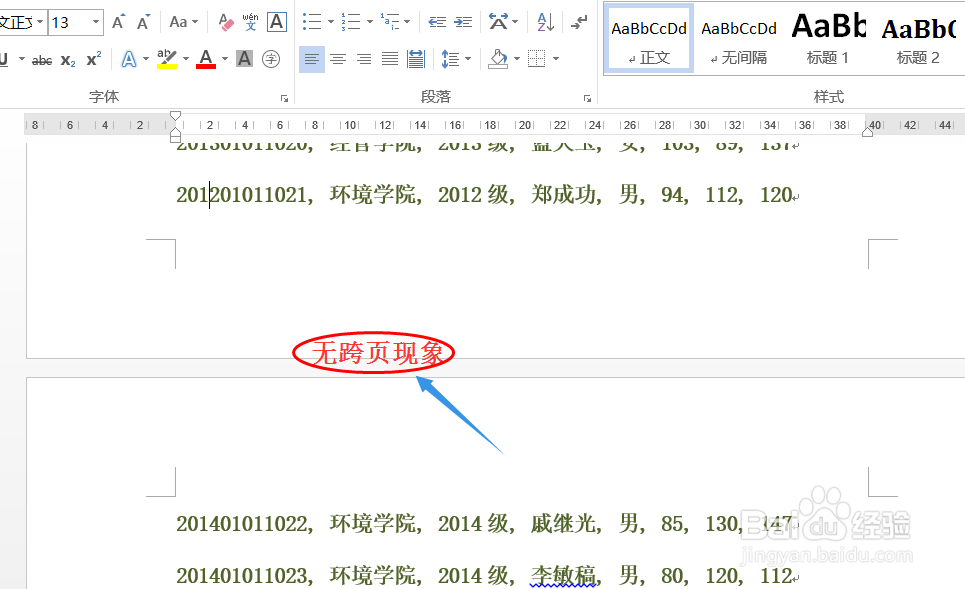
Task: Click the Show/Hide paragraph marks icon
Action: coord(579,24)
